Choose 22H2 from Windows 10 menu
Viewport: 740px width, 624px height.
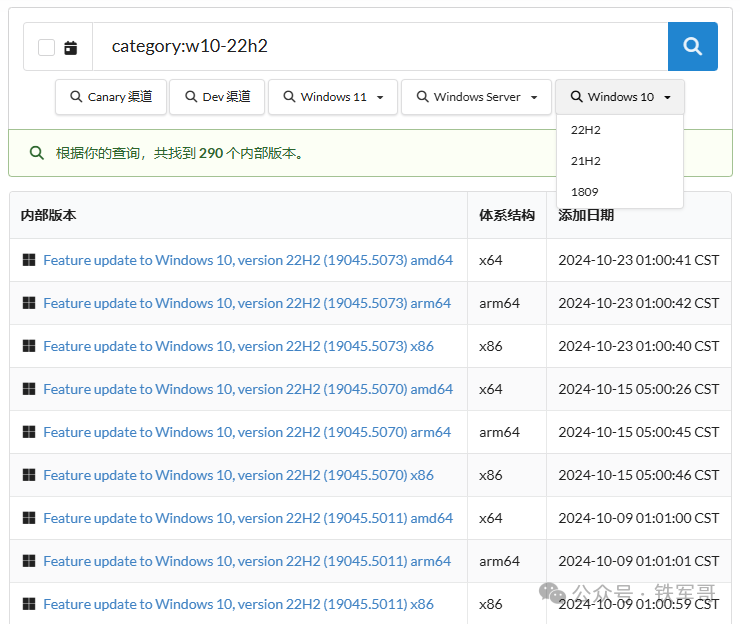(620, 130)
